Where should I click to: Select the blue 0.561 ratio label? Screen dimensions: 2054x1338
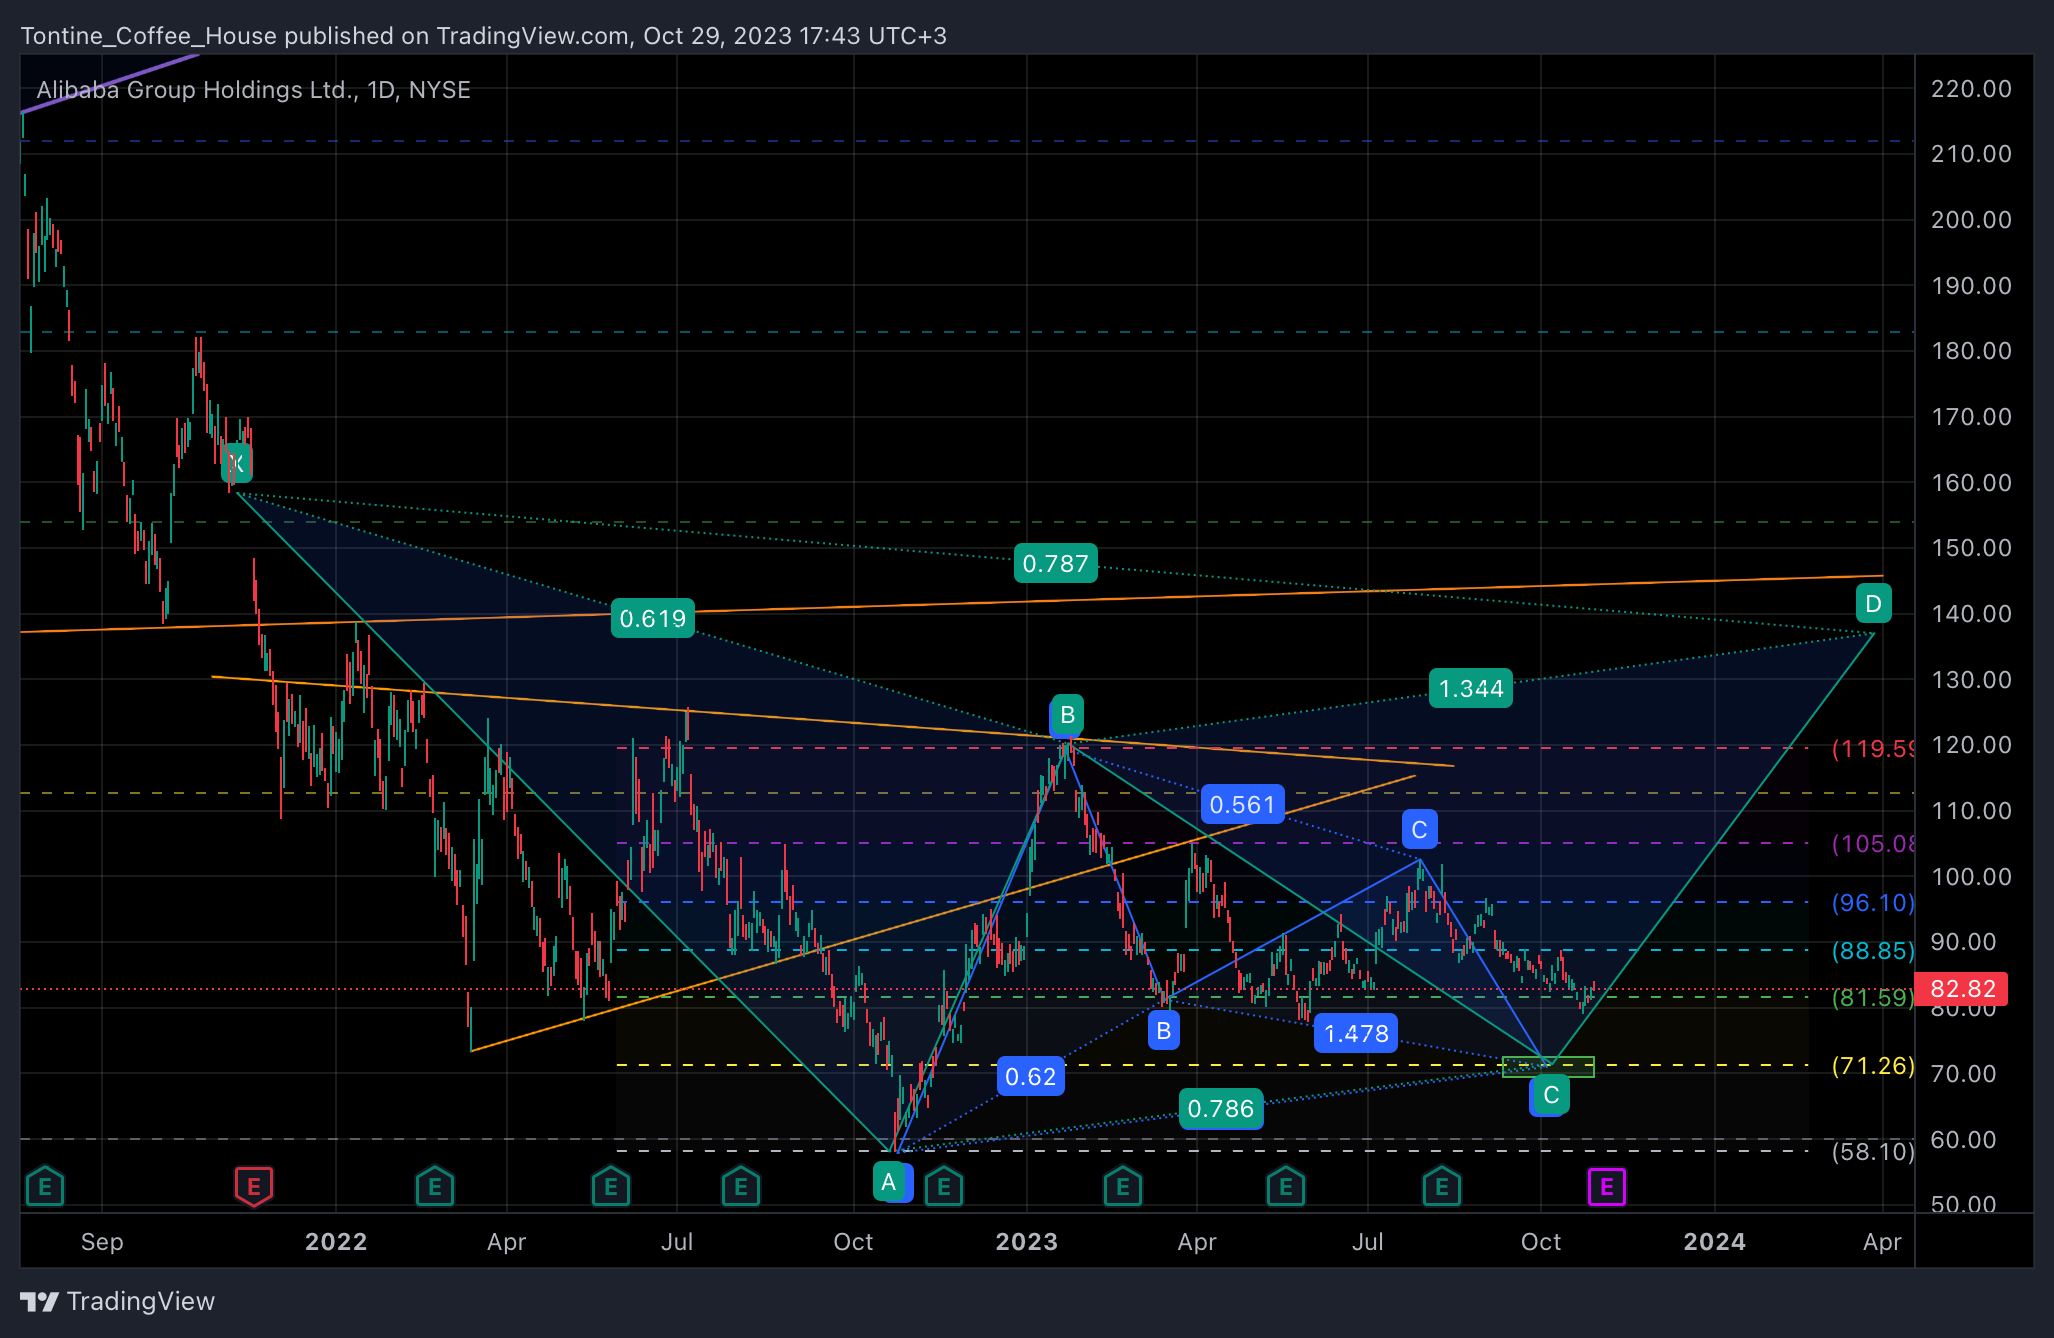[x=1242, y=805]
